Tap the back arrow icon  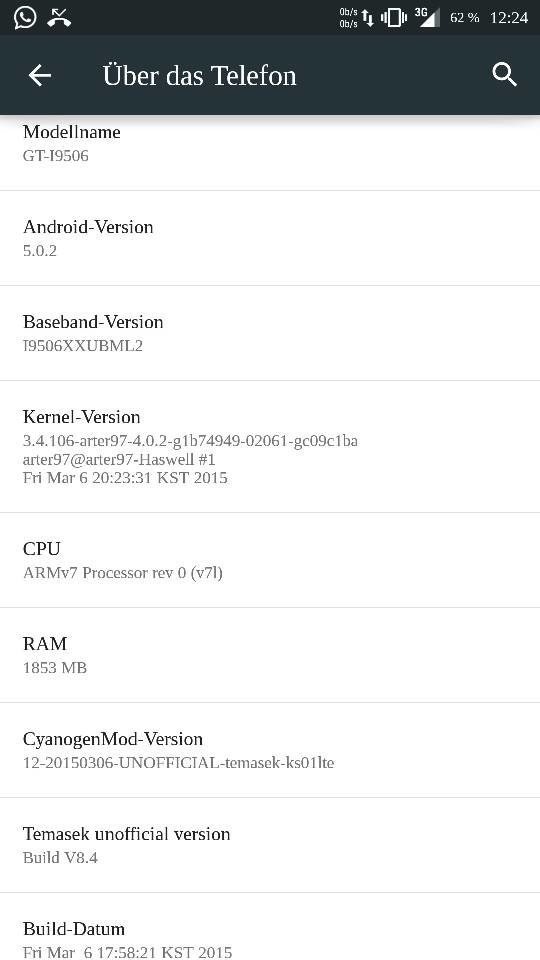40,76
